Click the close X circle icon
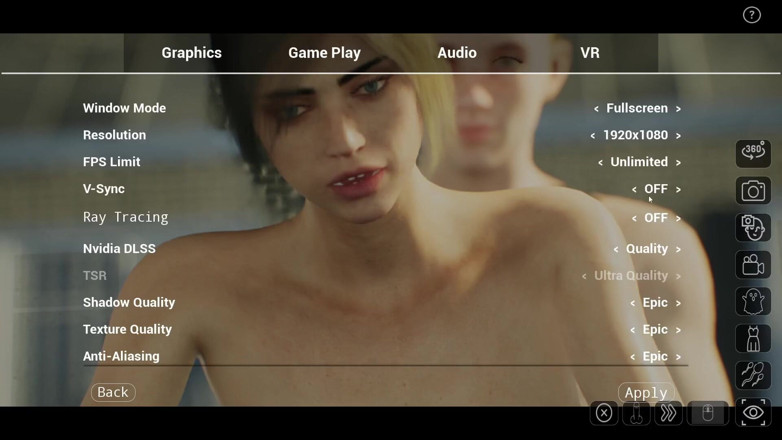 (604, 413)
